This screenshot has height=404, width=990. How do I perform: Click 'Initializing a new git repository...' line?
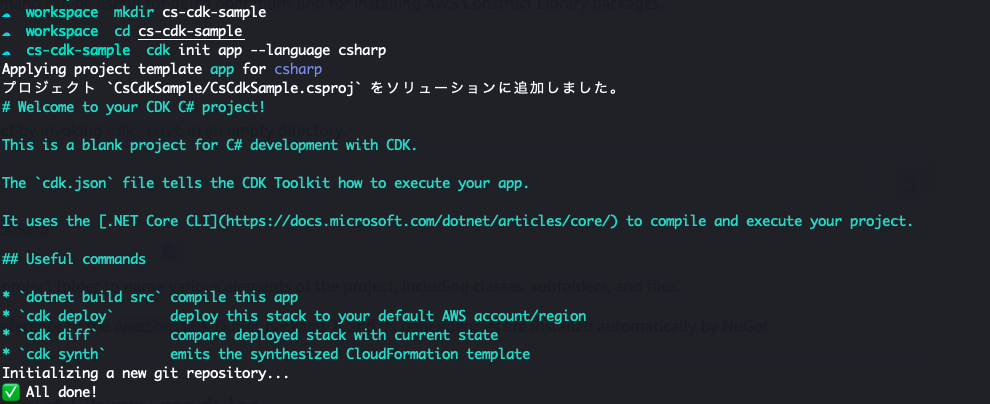pos(146,373)
